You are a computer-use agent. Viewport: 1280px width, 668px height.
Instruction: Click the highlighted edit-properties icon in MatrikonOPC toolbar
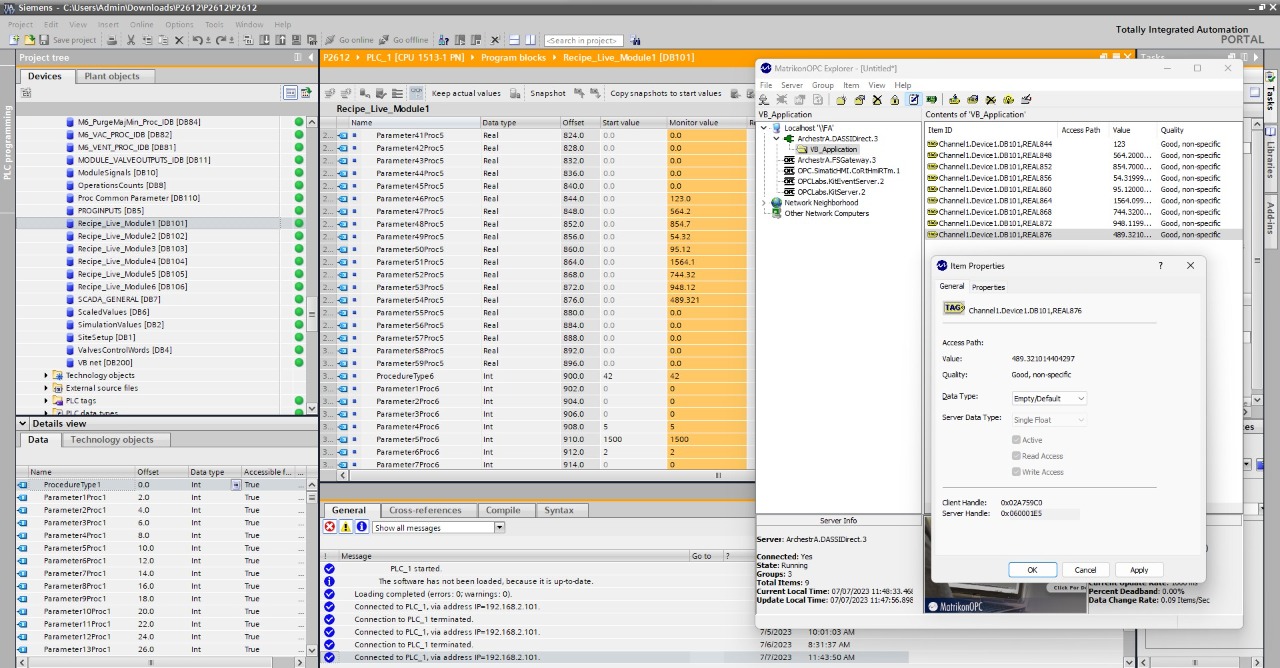coord(913,100)
